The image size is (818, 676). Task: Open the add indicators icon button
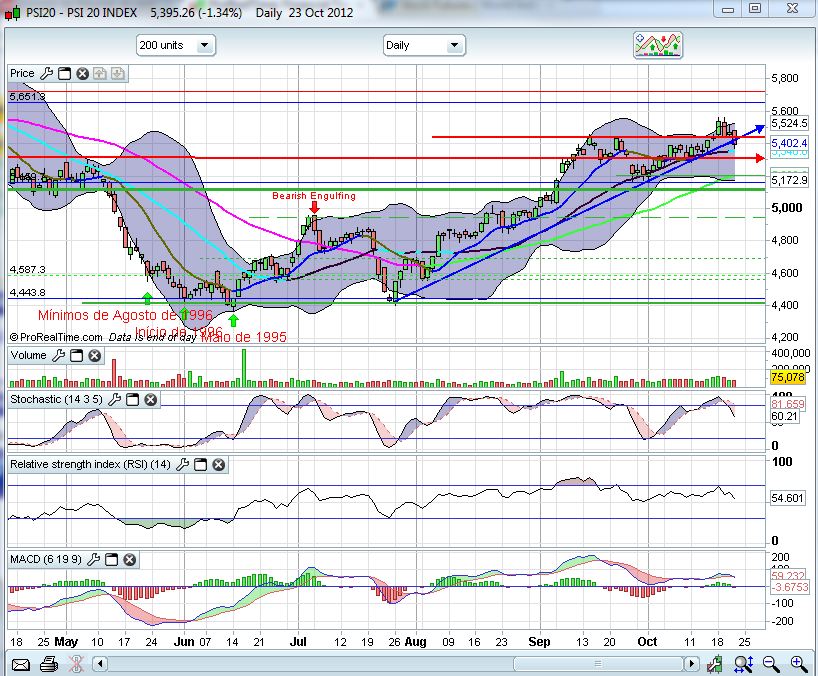(x=658, y=45)
